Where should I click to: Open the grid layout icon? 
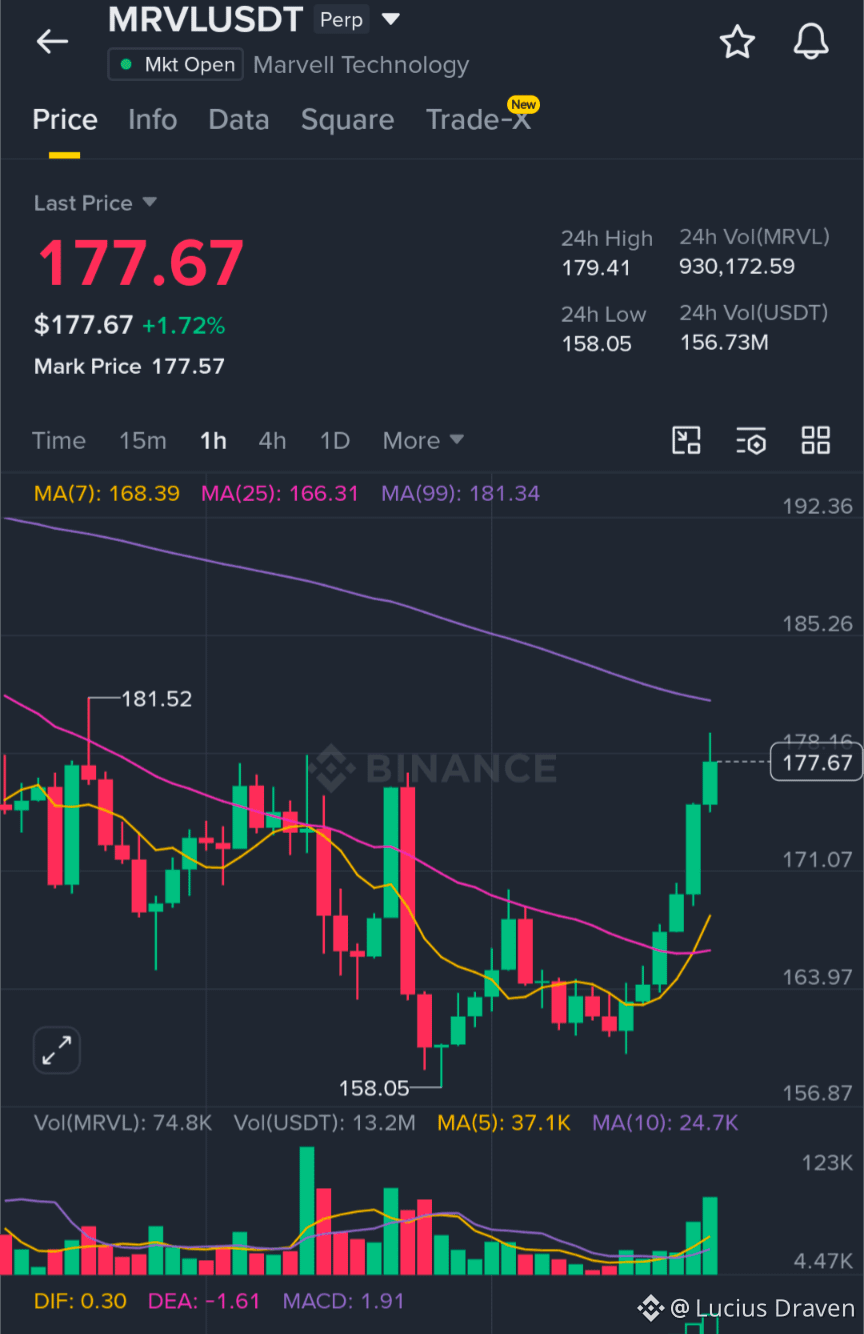816,440
